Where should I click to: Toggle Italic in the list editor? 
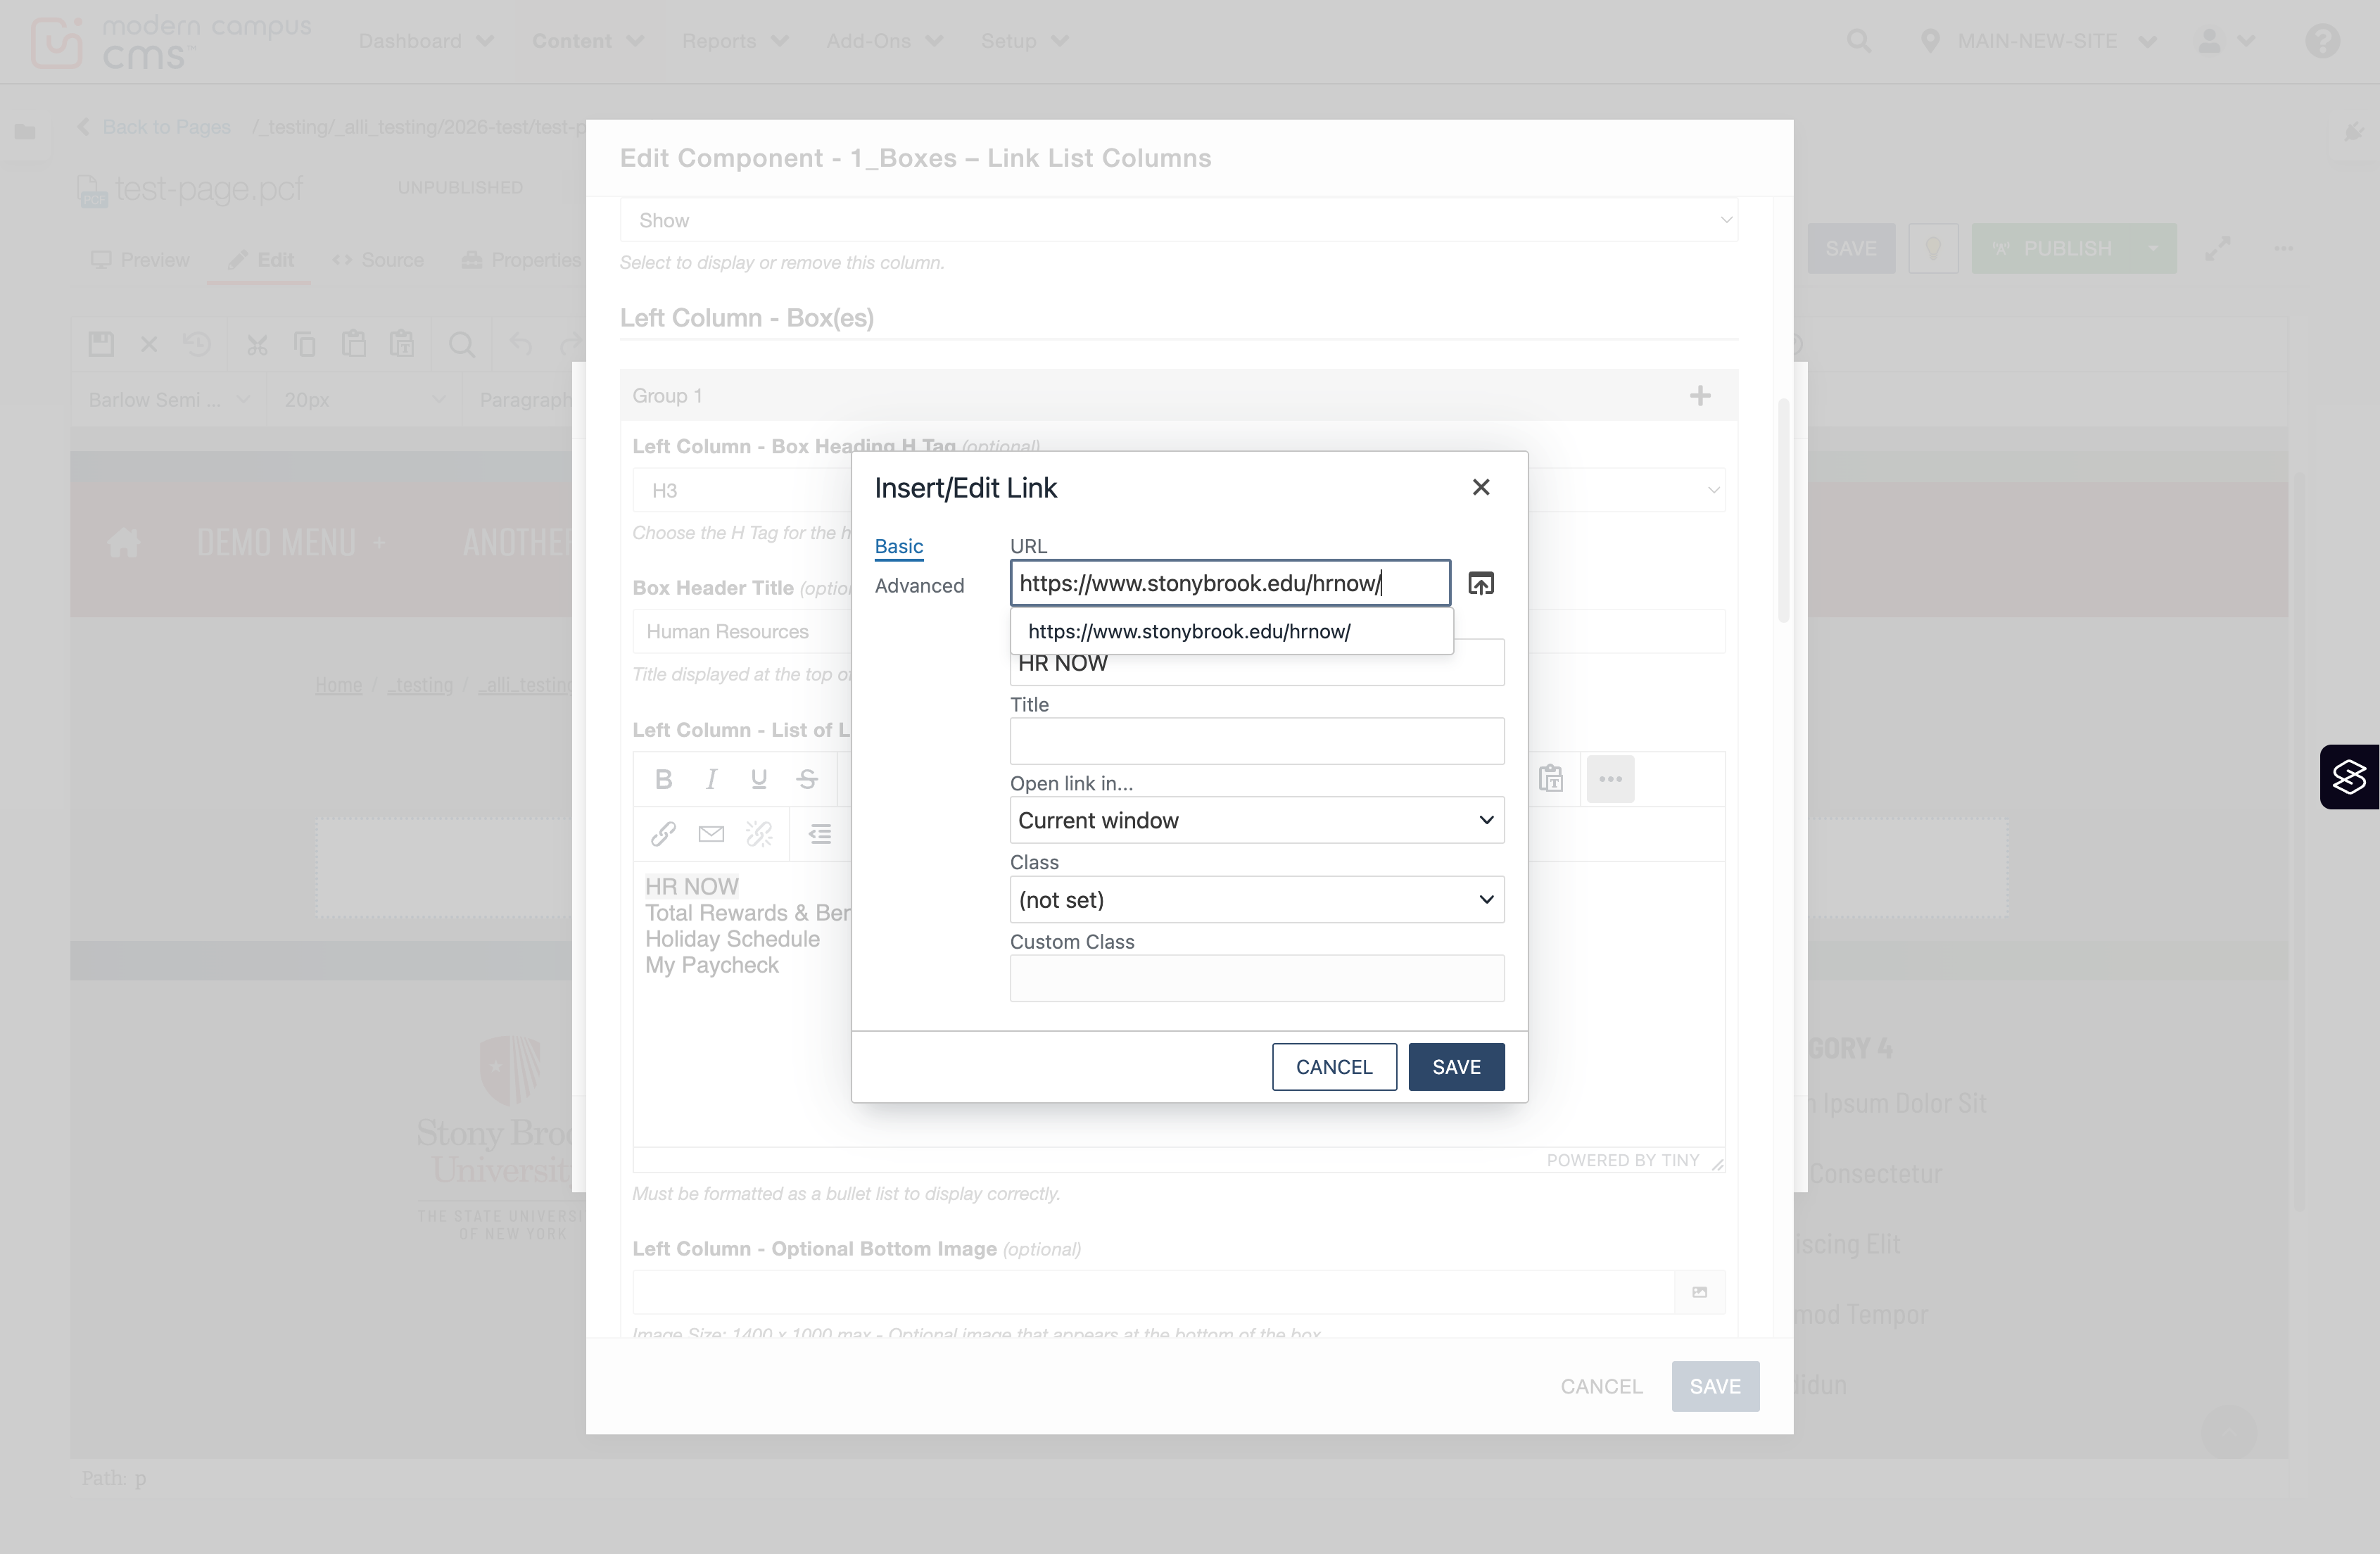[711, 779]
